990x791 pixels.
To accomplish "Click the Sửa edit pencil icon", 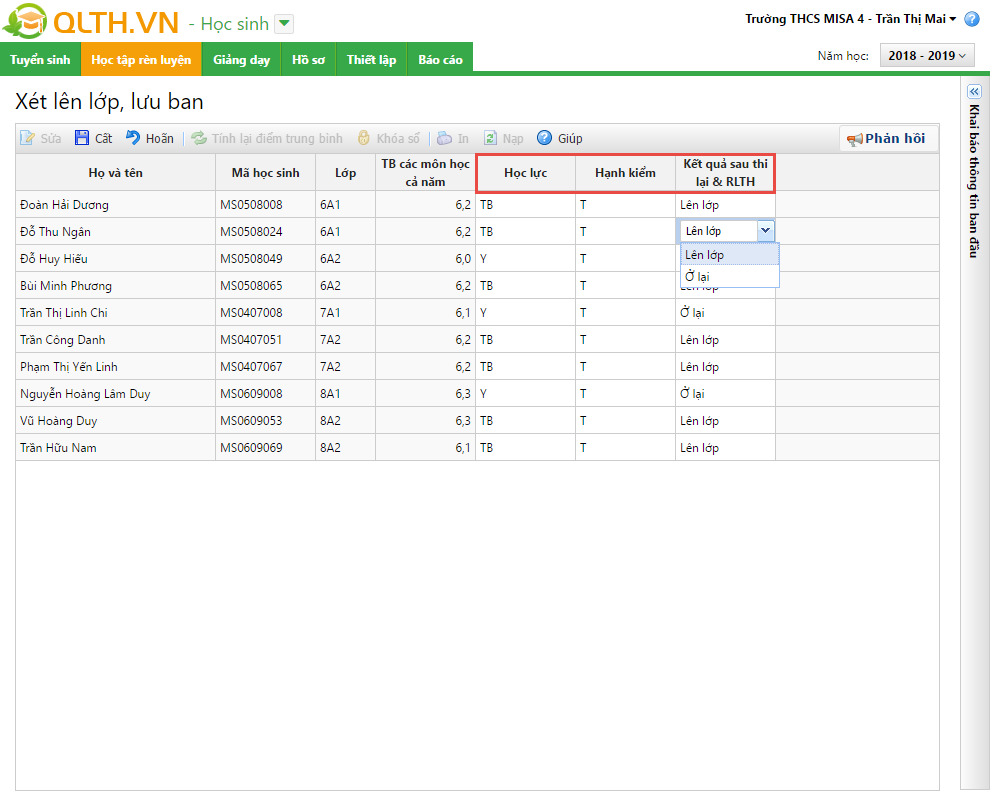I will [x=28, y=139].
